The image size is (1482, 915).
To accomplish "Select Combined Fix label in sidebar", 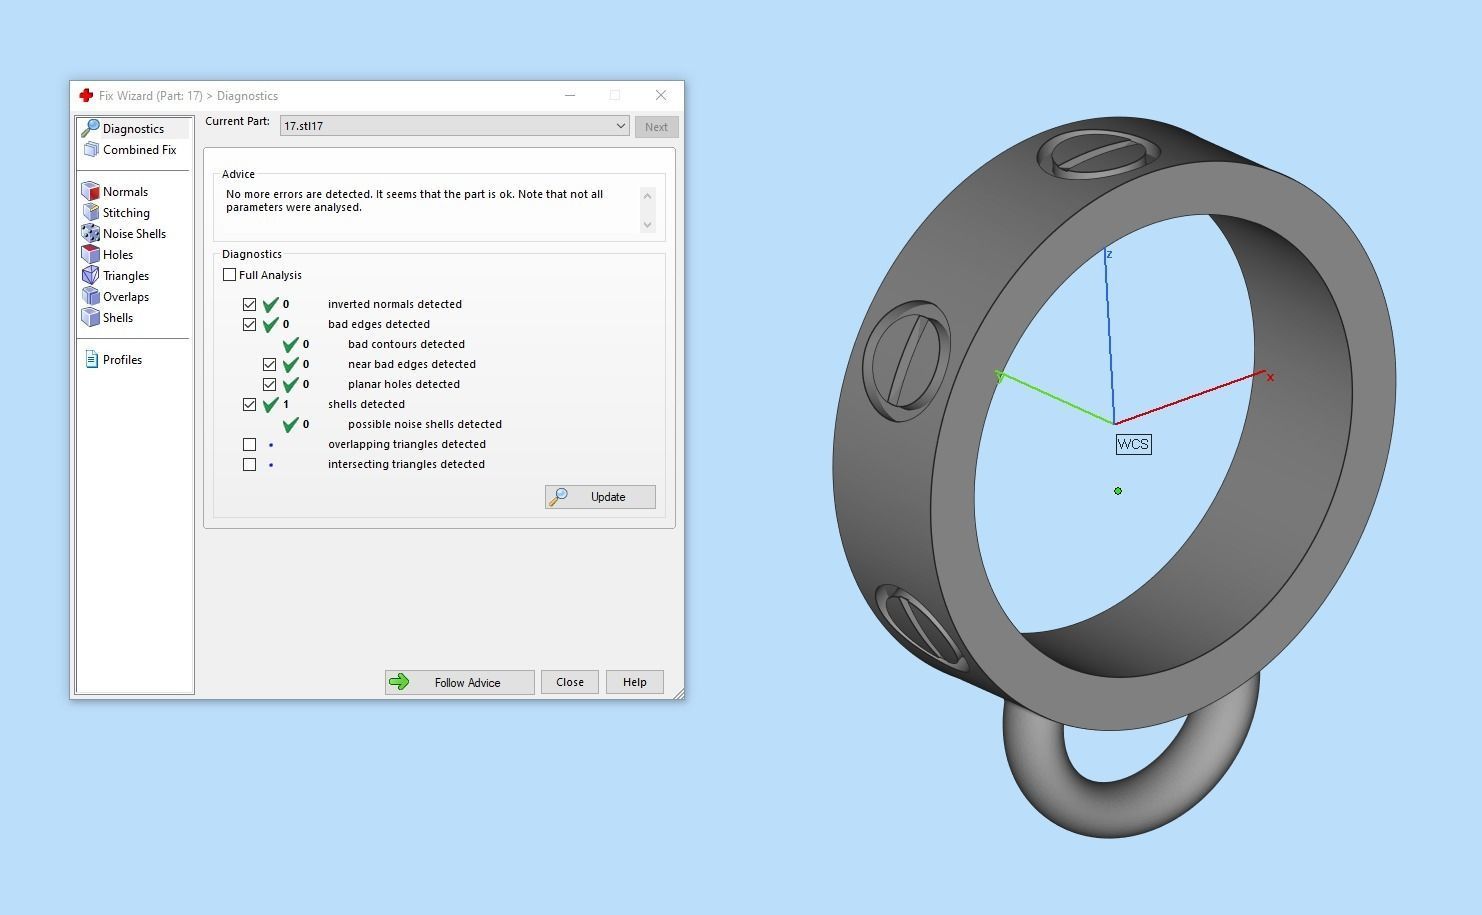I will pyautogui.click(x=139, y=149).
